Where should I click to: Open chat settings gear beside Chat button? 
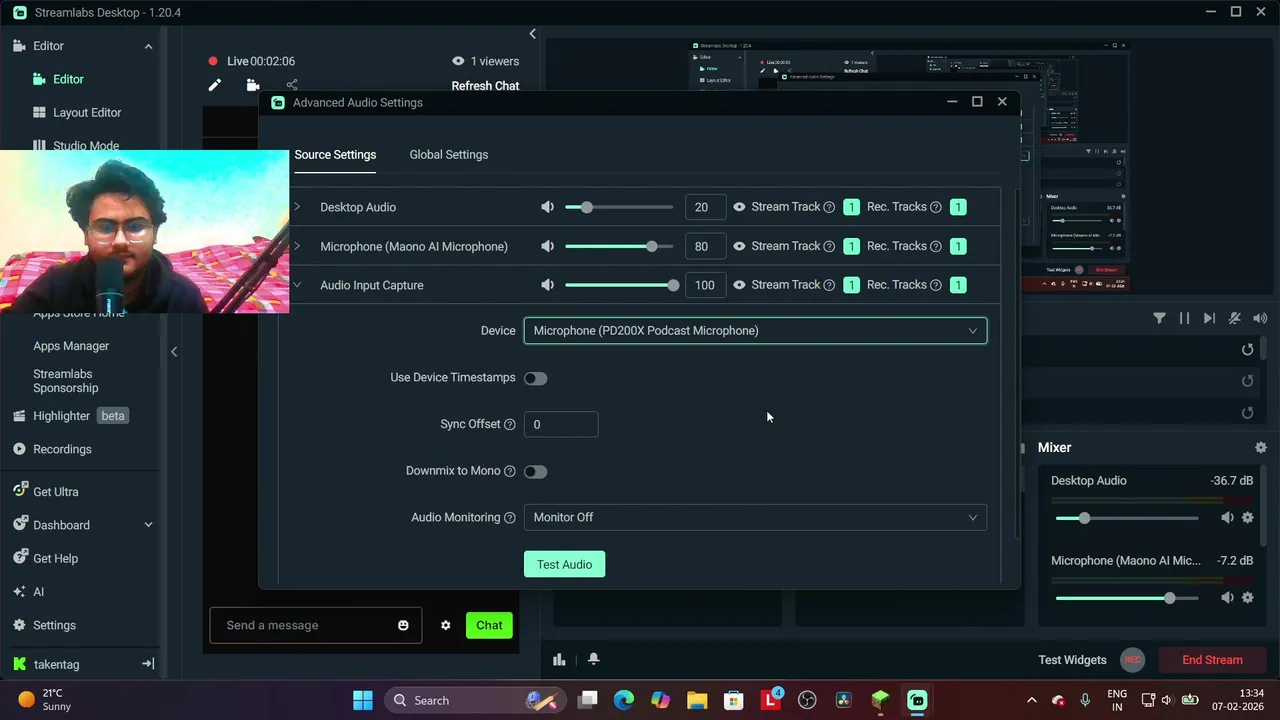(x=446, y=625)
